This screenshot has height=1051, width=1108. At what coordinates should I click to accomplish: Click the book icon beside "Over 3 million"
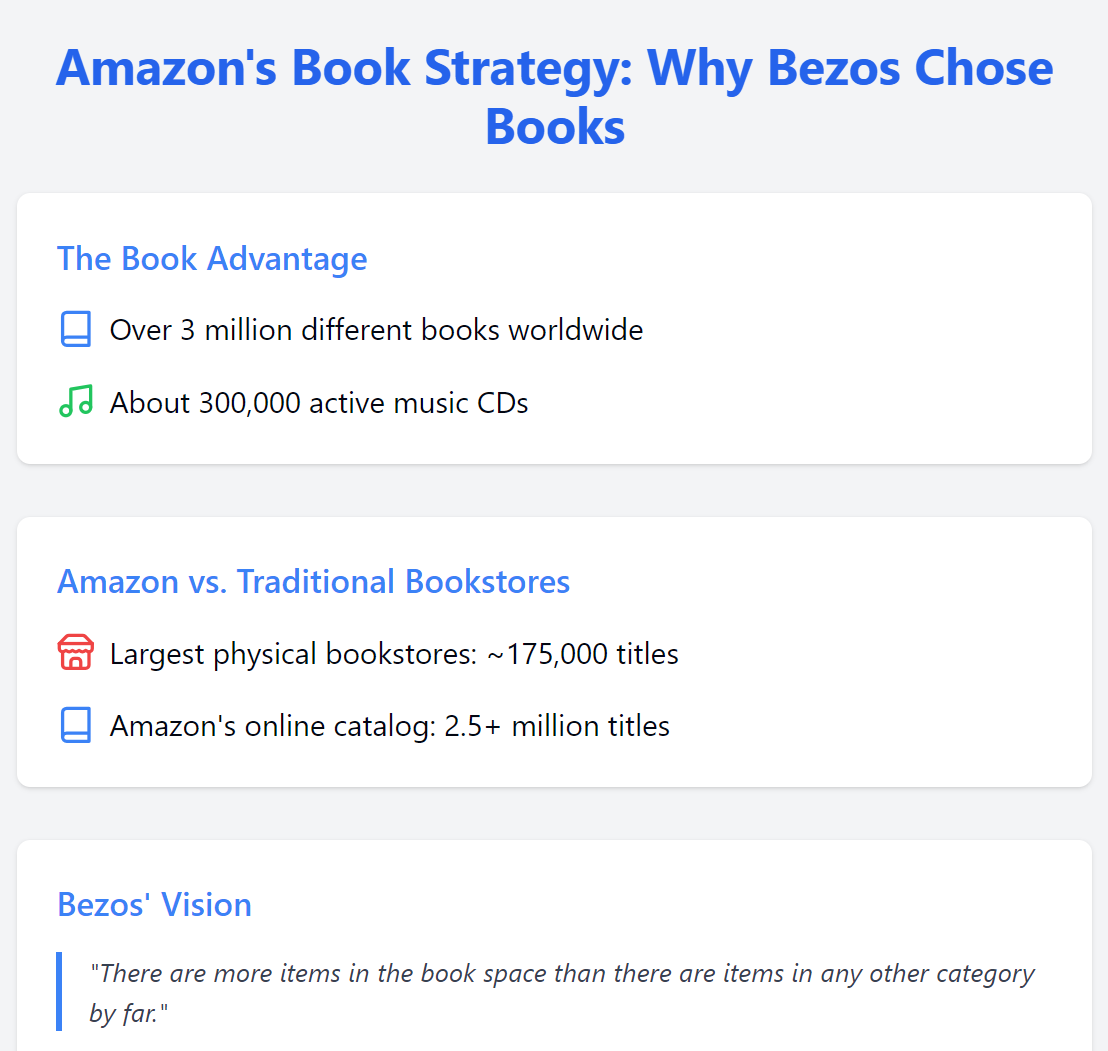point(76,330)
